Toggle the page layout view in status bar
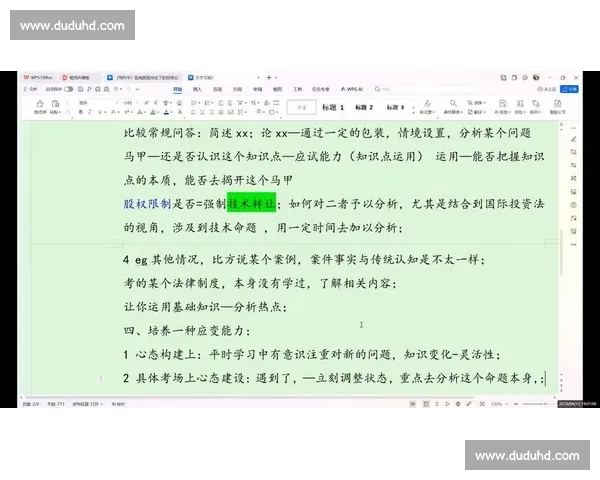 [426, 404]
